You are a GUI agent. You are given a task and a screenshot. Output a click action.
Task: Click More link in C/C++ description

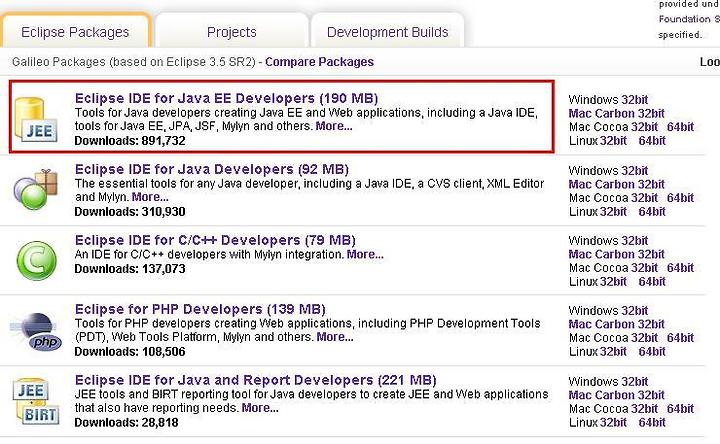point(365,254)
